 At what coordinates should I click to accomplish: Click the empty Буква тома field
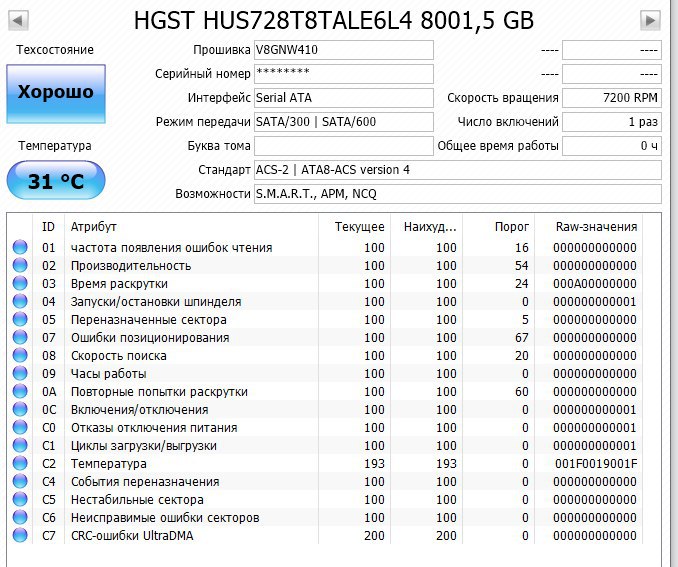click(x=344, y=146)
